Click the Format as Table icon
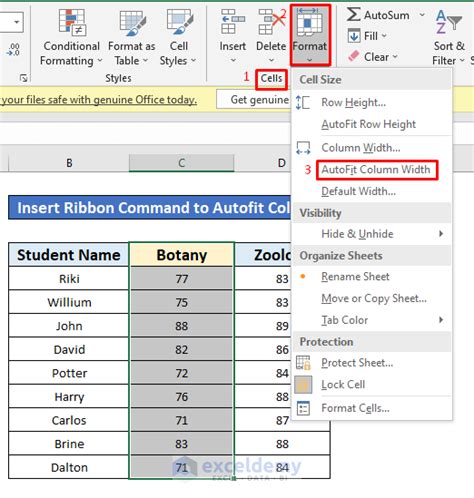 [132, 23]
